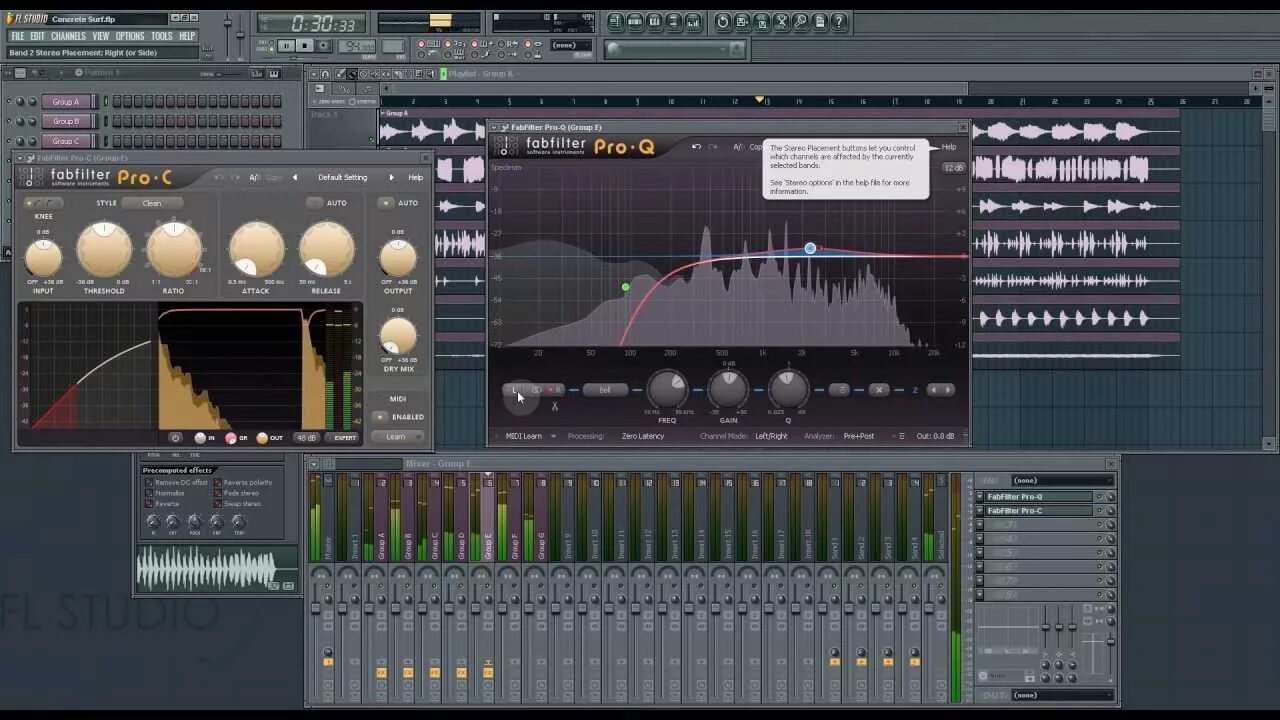Screen dimensions: 1280x720
Task: Open the Pro-C 48 dB range menu
Action: click(x=306, y=438)
